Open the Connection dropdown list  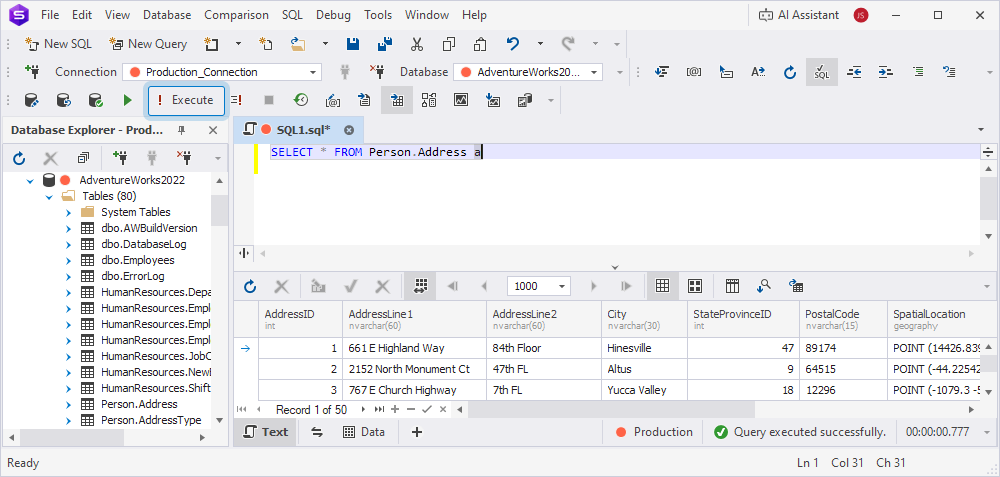pyautogui.click(x=313, y=72)
